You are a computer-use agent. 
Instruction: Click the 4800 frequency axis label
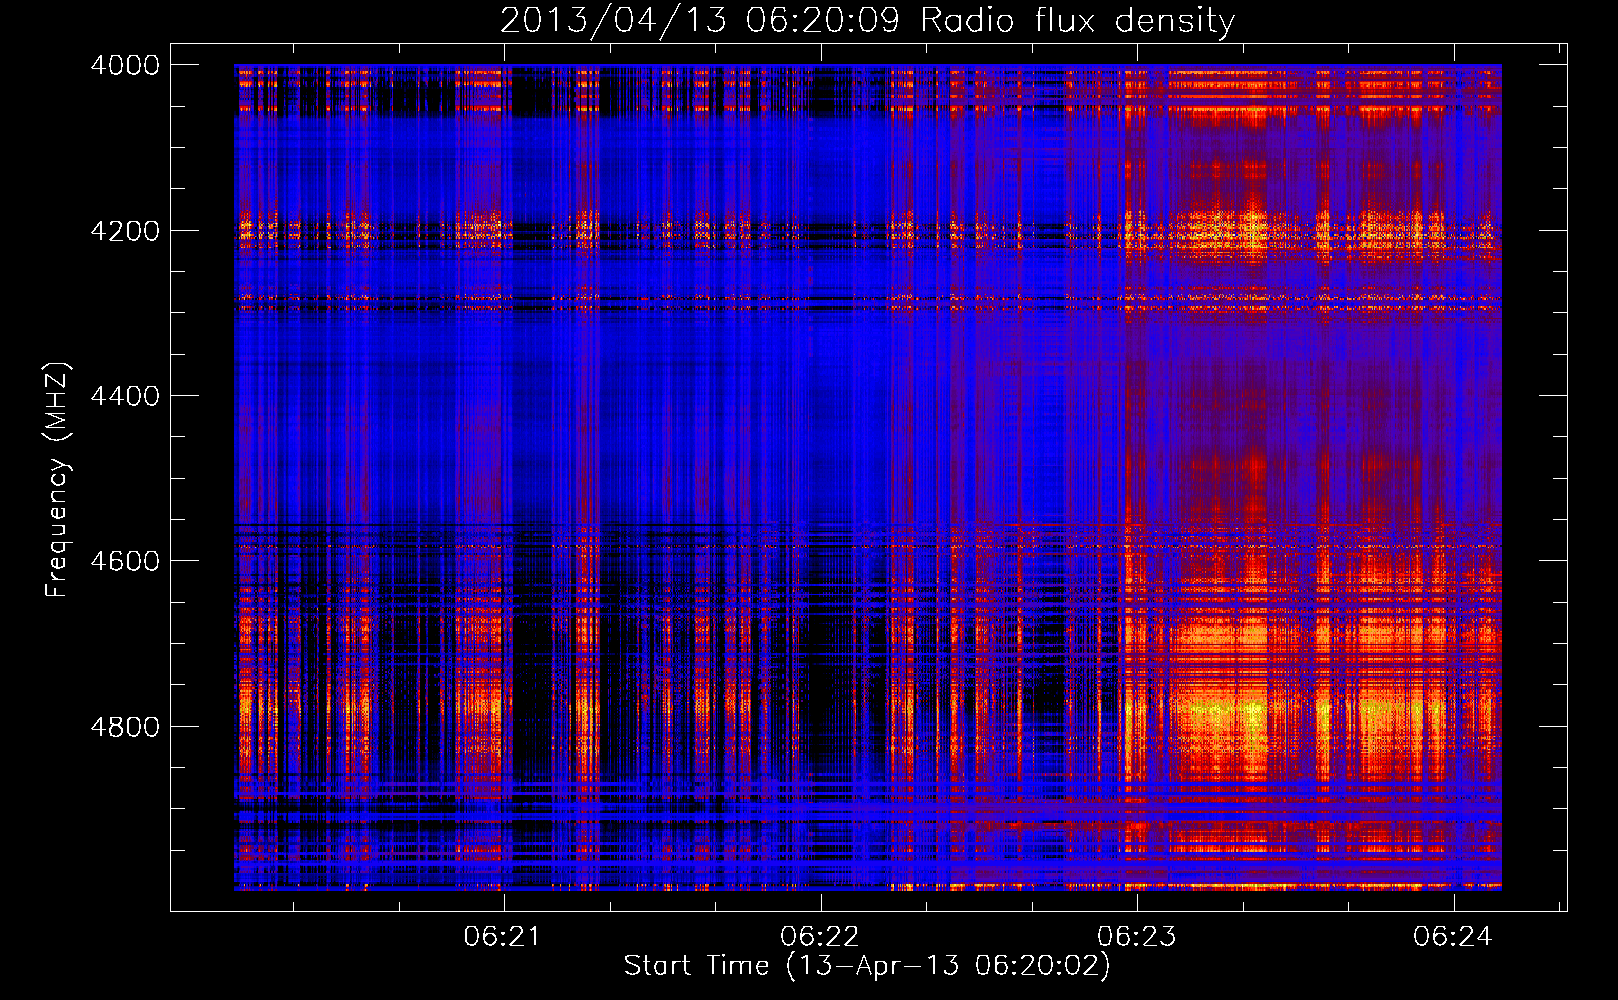pyautogui.click(x=125, y=727)
